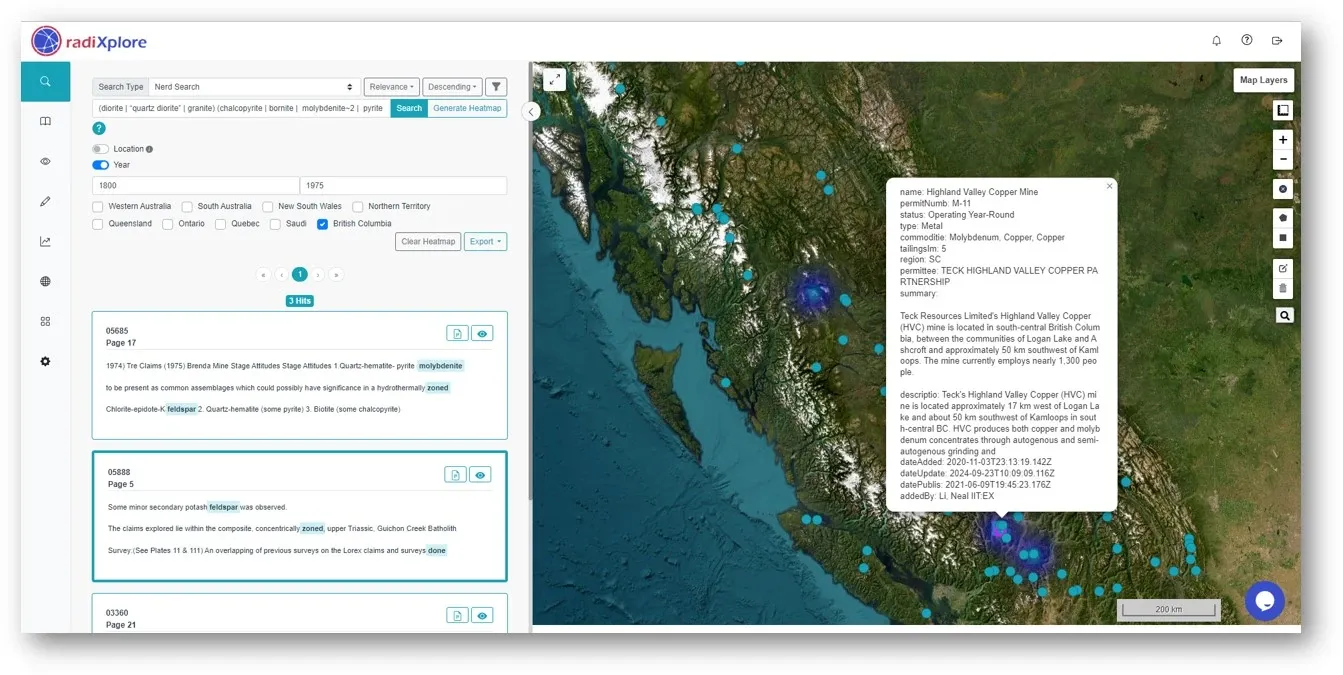
Task: Open the map search magnifier
Action: coord(1284,315)
